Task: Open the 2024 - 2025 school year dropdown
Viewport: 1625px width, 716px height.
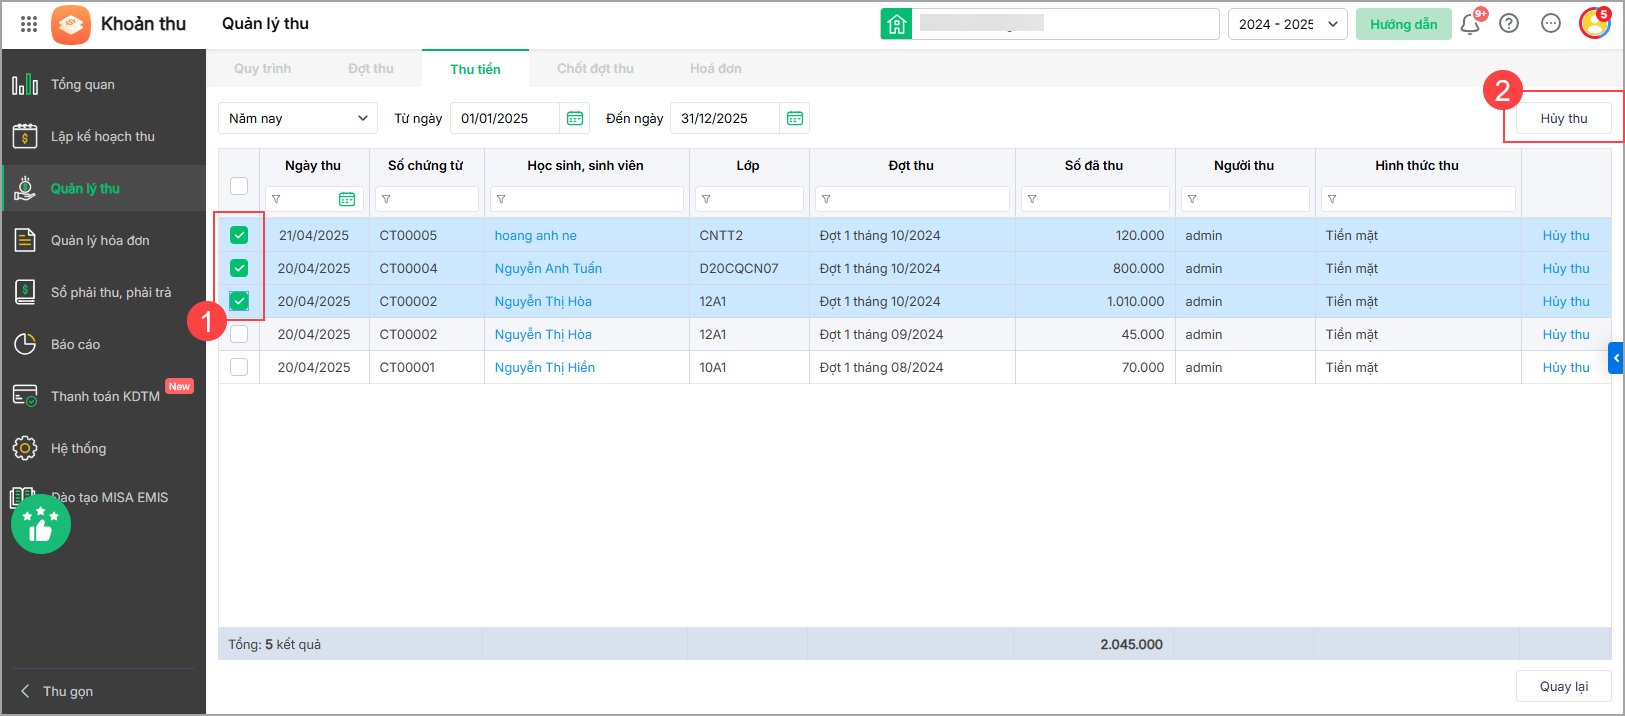Action: (1287, 24)
